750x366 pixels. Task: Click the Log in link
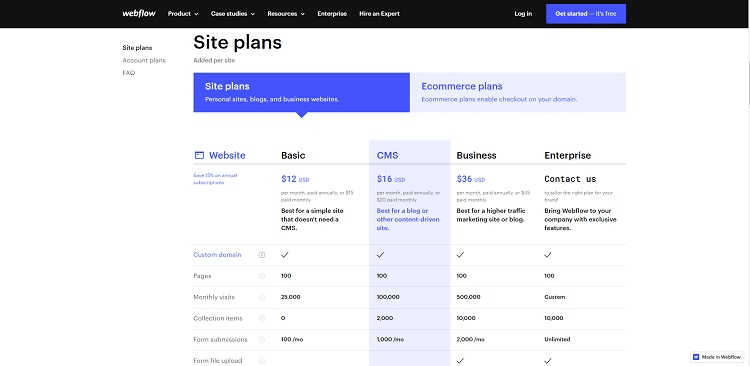[523, 14]
